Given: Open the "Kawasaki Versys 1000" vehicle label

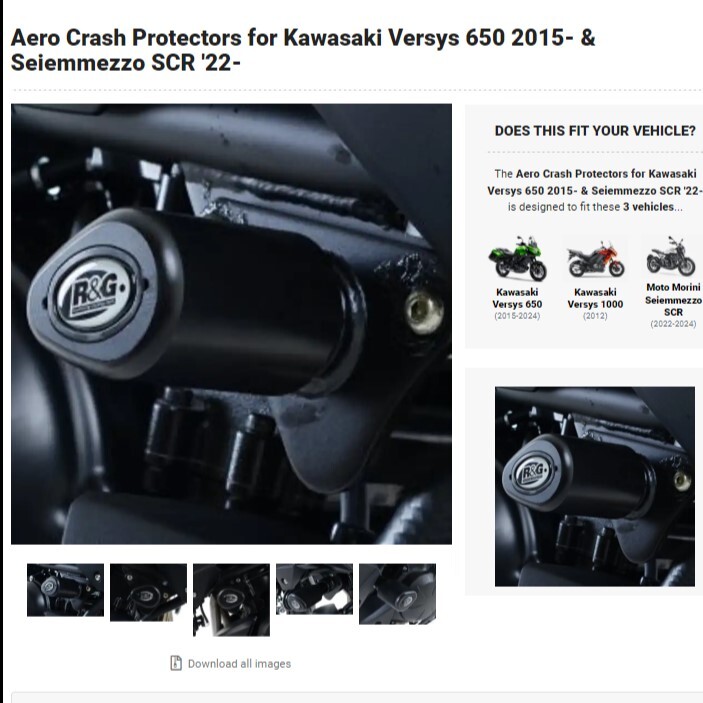Looking at the screenshot, I should (x=595, y=298).
